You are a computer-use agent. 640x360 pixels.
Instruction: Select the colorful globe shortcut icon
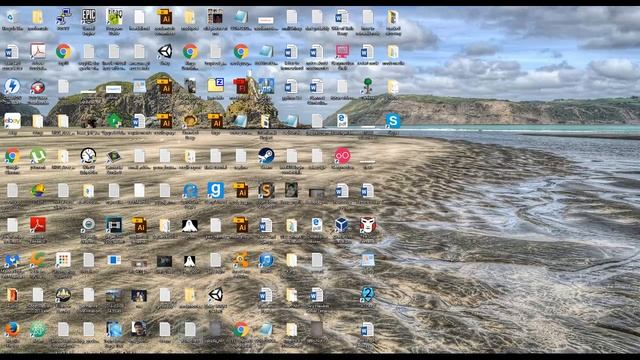pos(38,190)
